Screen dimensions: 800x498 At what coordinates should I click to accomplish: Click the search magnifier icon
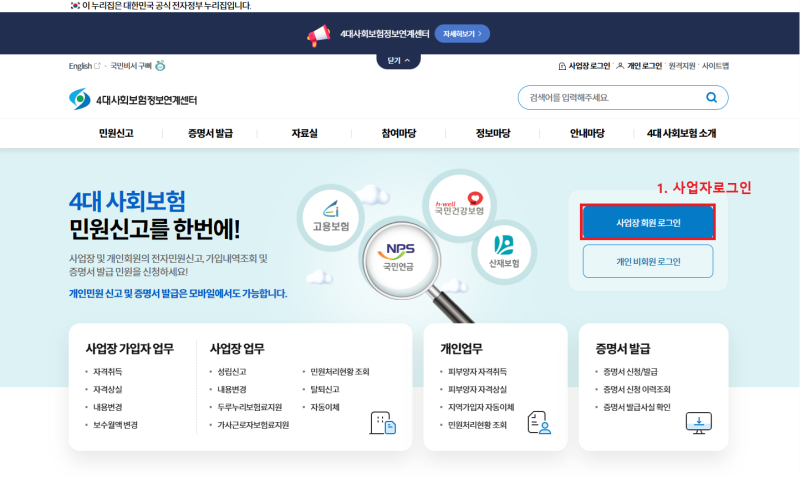711,97
